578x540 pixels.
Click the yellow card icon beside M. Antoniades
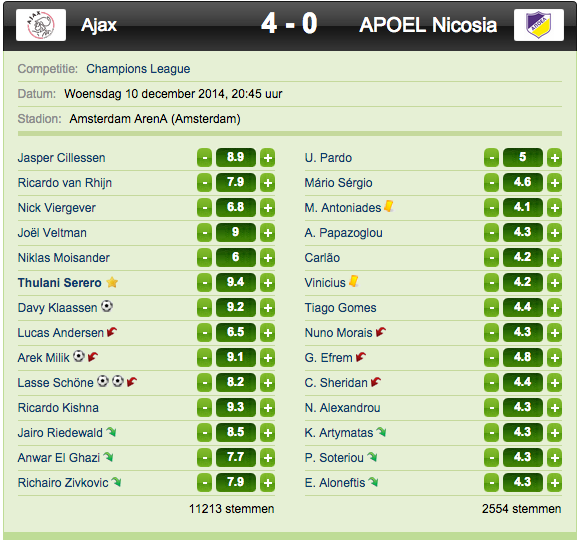[389, 206]
